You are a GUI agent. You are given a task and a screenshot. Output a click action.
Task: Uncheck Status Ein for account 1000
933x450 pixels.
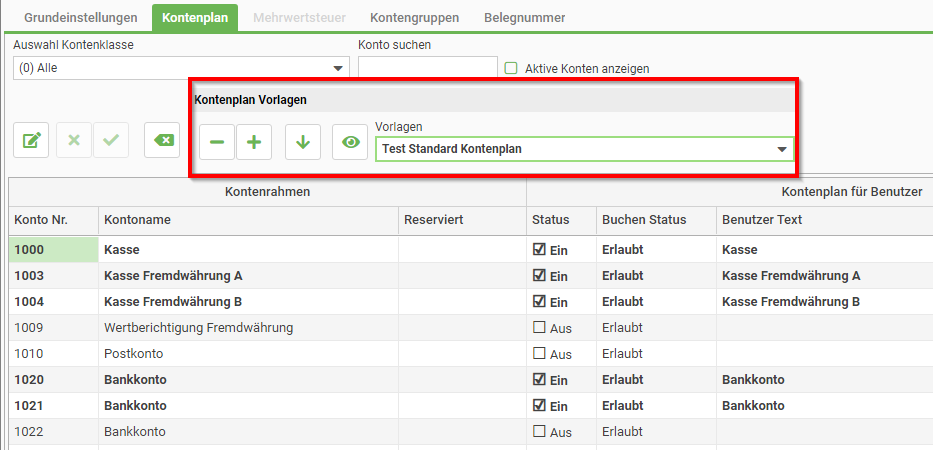pos(539,249)
